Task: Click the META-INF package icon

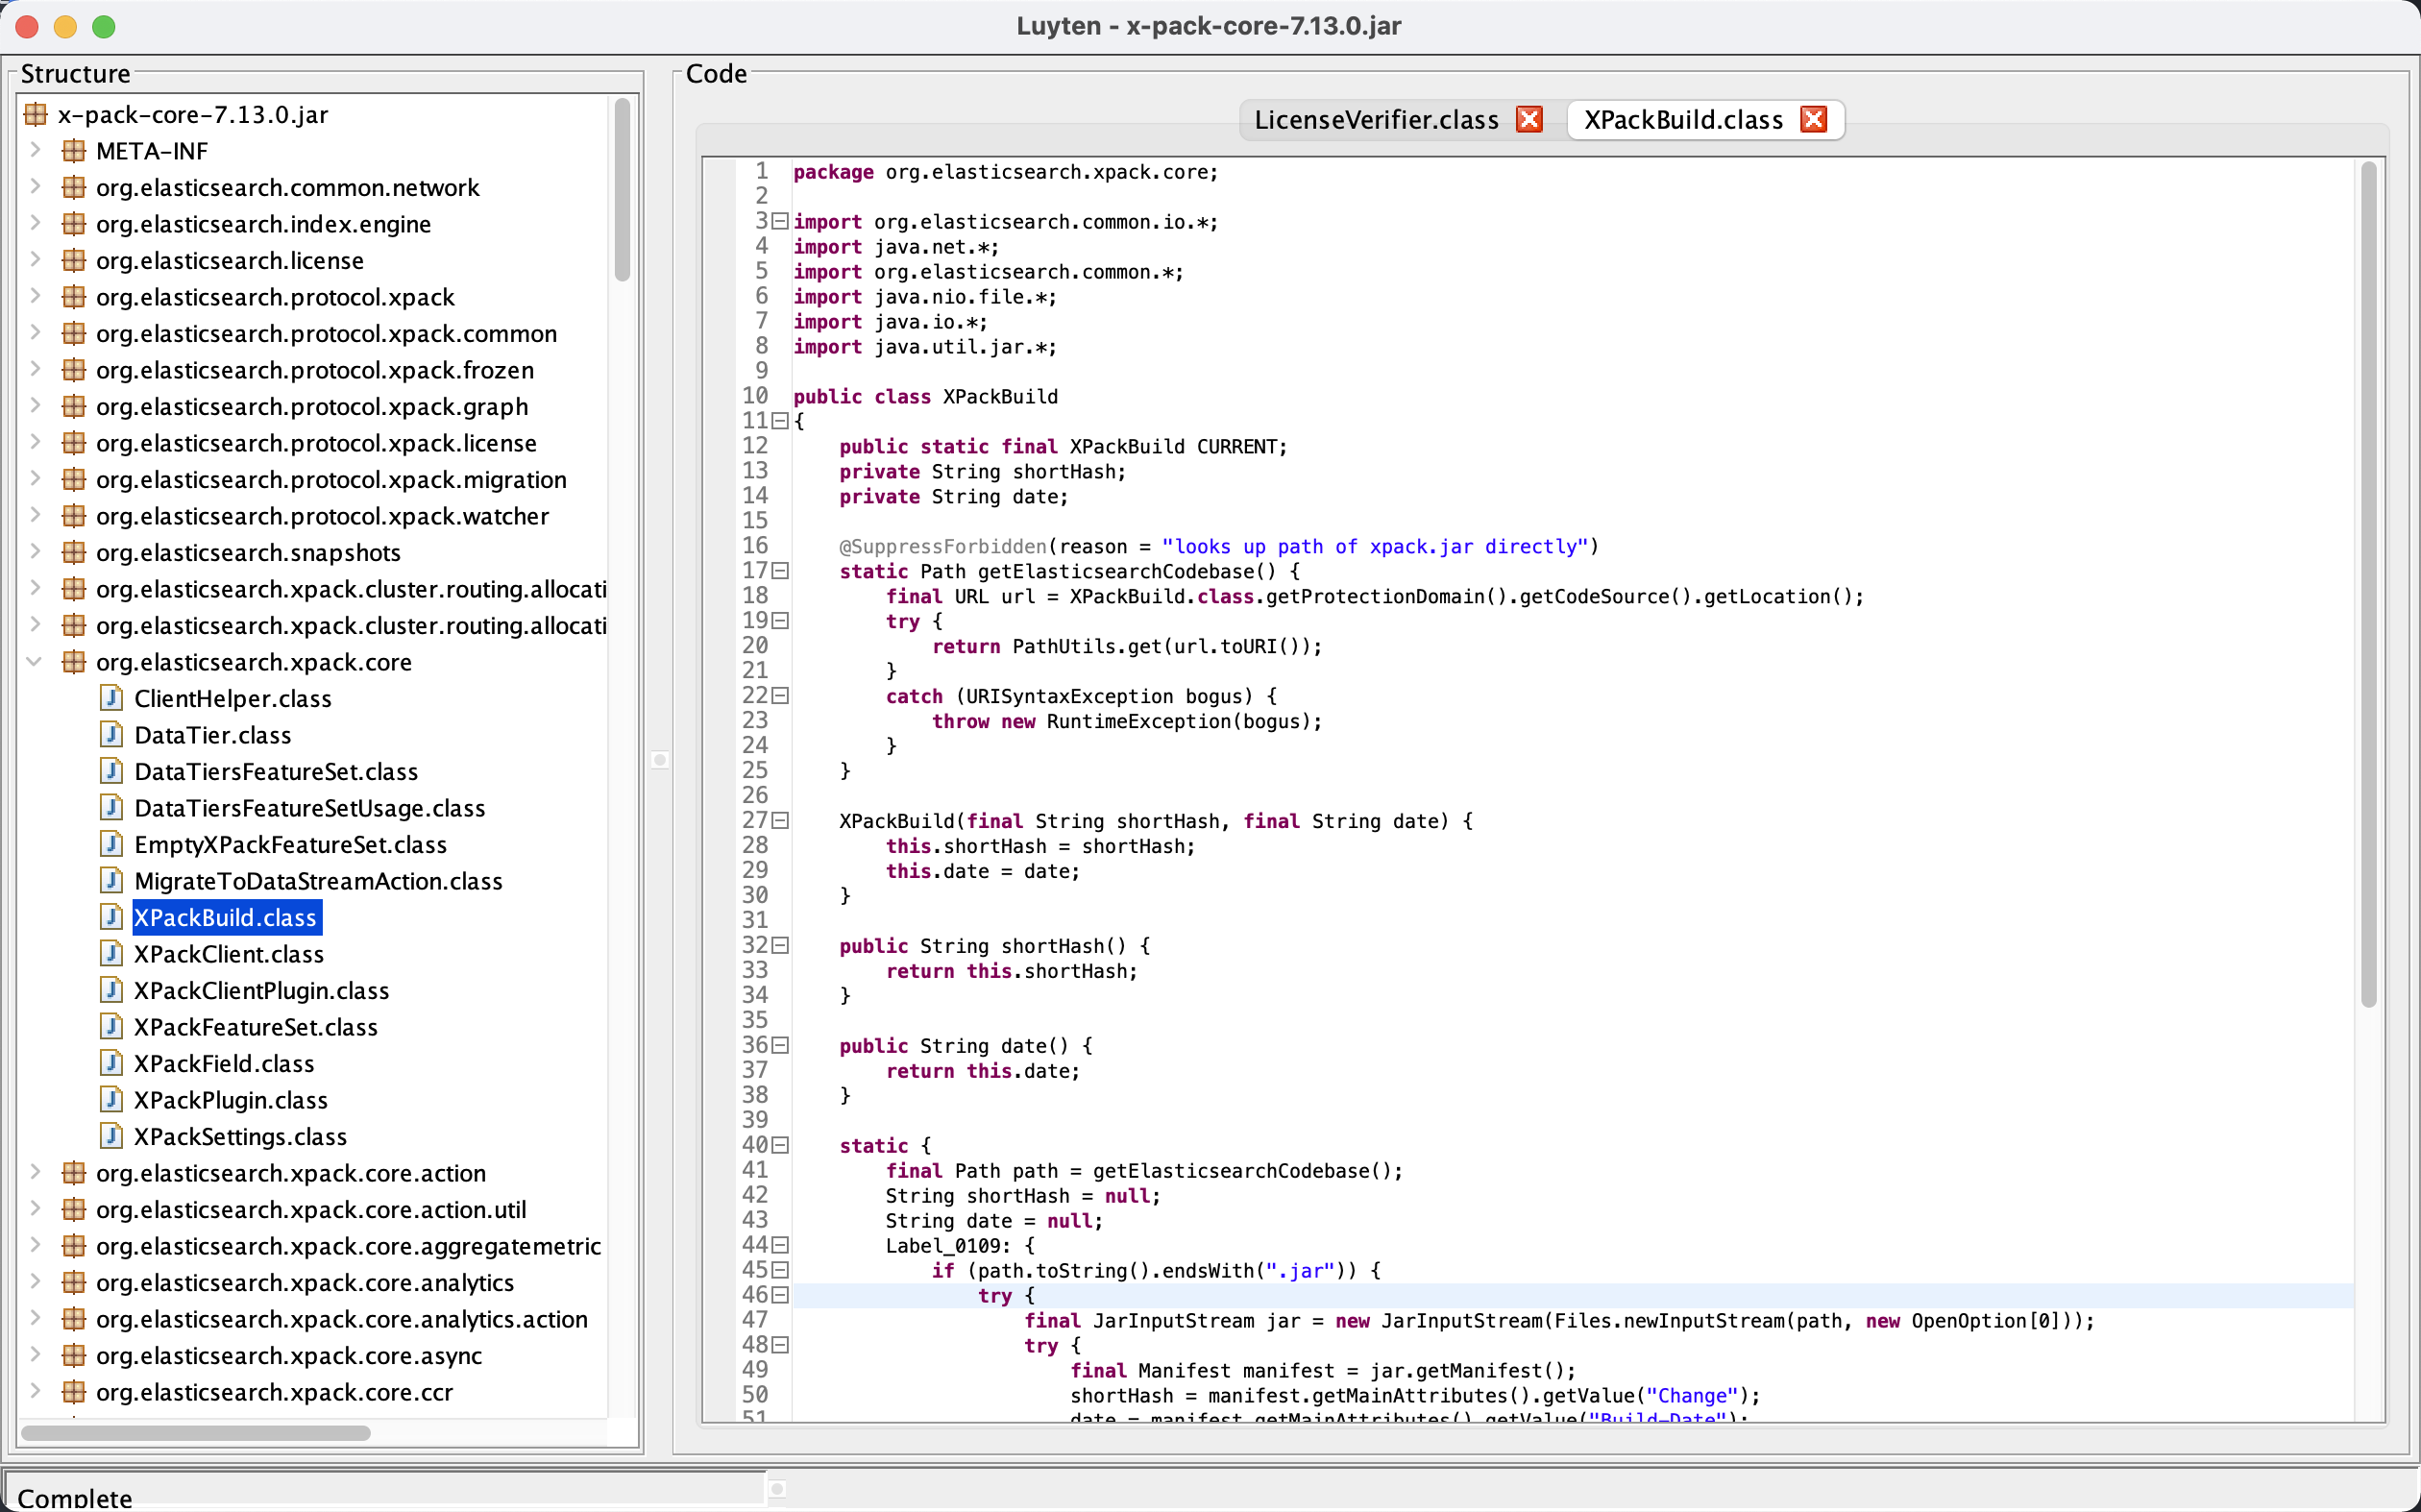Action: [74, 151]
